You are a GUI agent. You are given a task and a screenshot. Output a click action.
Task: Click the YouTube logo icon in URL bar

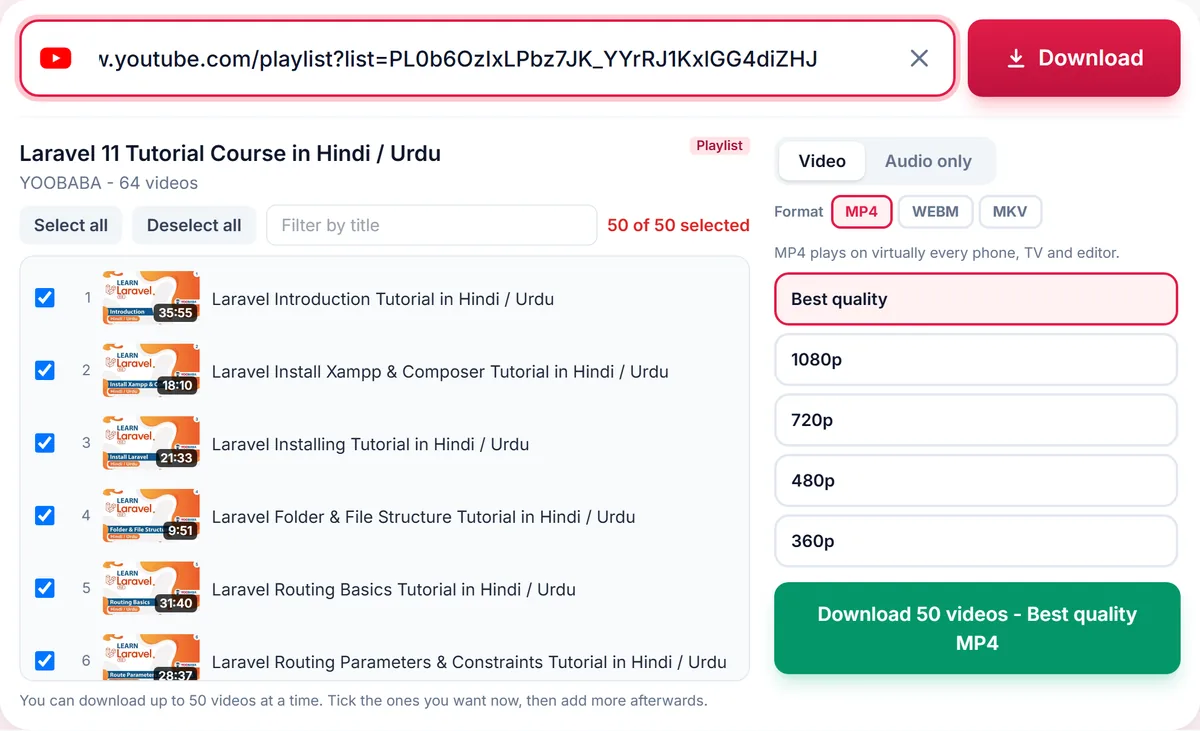(55, 59)
